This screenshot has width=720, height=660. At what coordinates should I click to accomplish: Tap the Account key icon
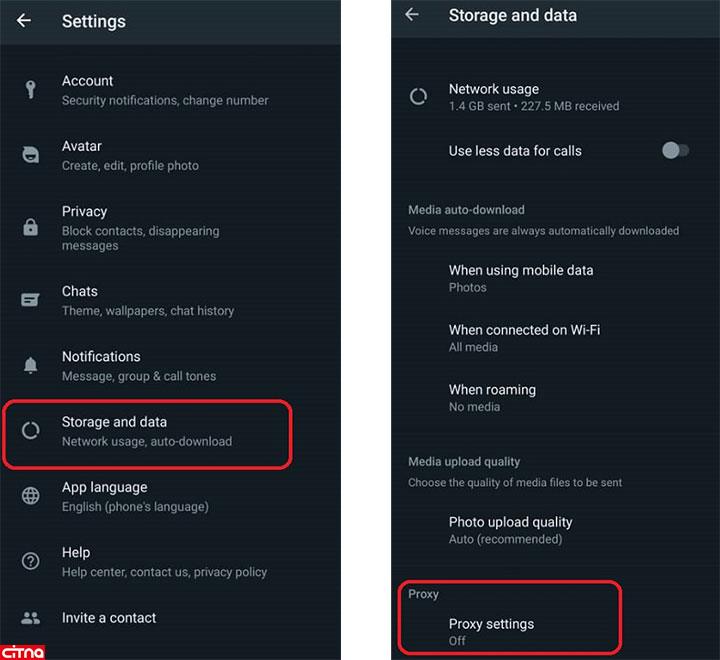pos(31,90)
